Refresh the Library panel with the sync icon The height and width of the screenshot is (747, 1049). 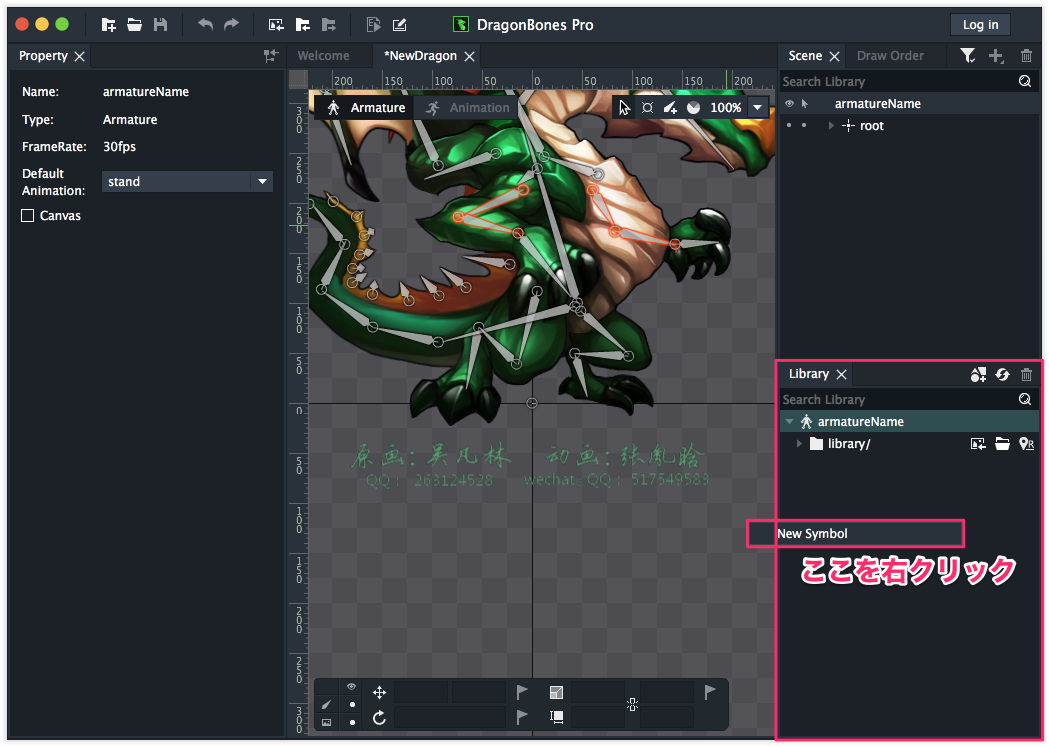1002,374
